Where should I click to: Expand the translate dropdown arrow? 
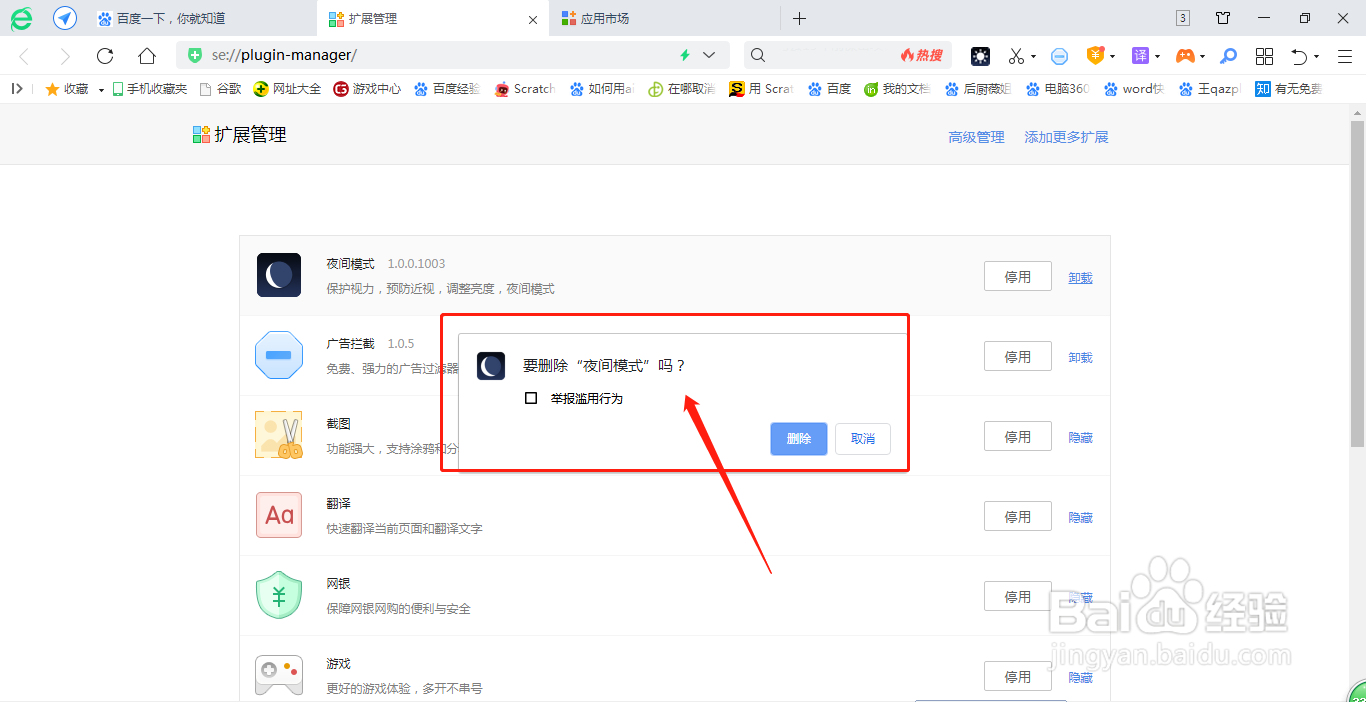pyautogui.click(x=1157, y=57)
